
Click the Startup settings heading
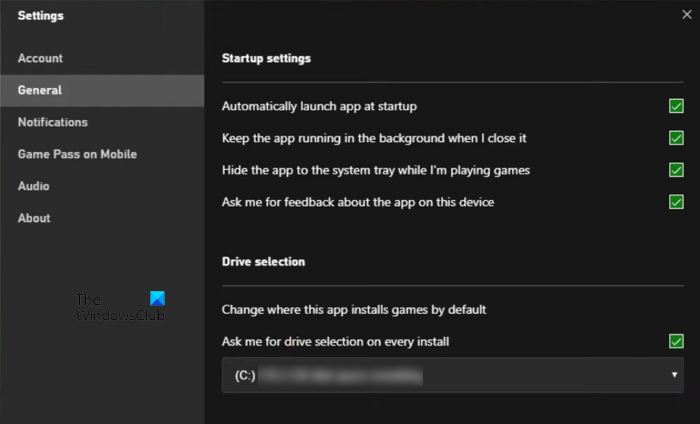pos(266,58)
